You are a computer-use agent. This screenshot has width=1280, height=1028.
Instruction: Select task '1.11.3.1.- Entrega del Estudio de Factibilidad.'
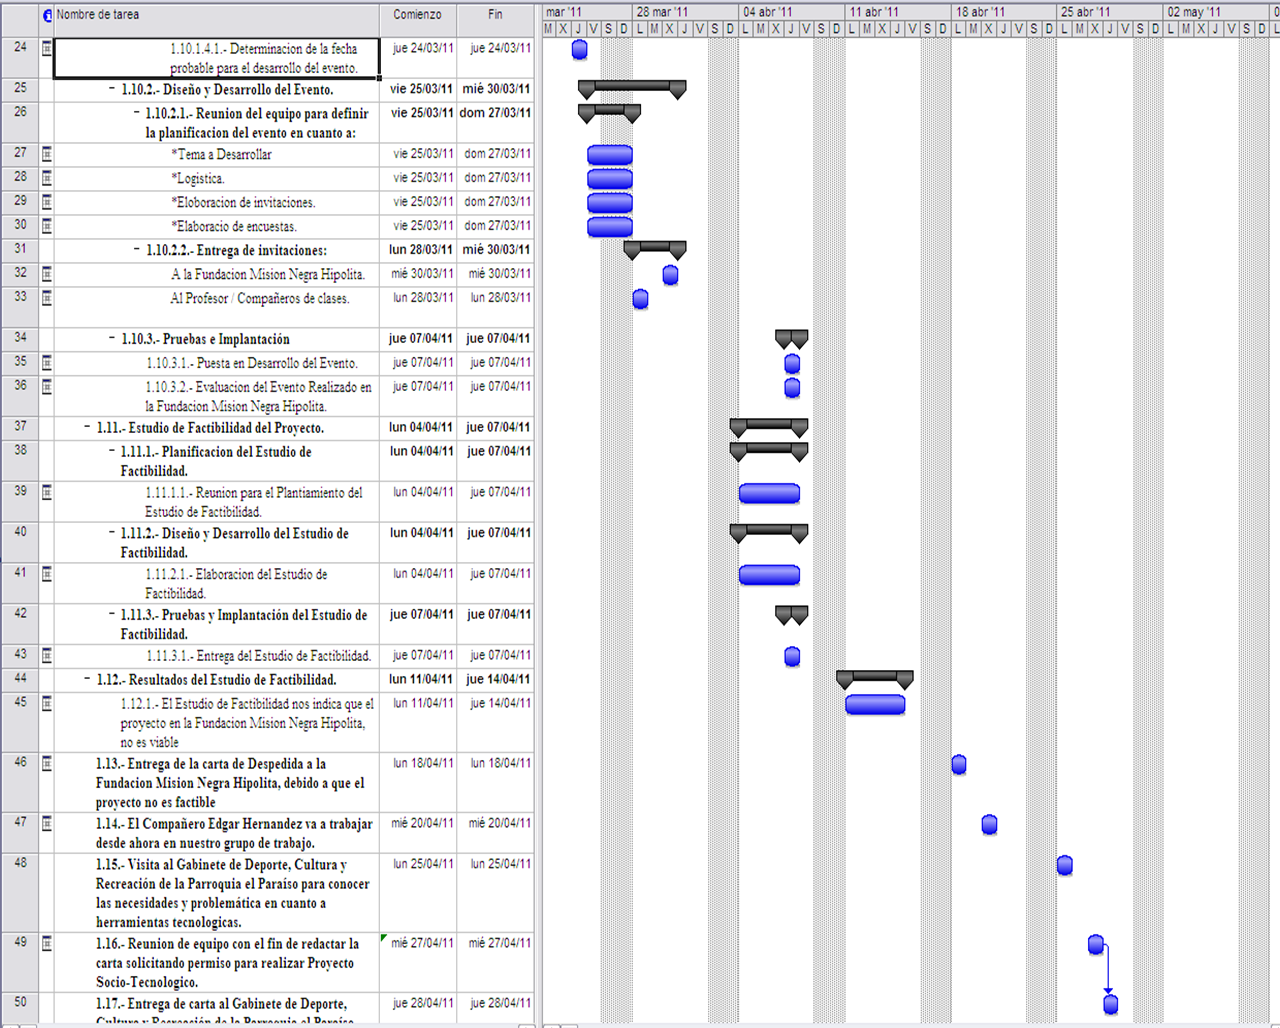[258, 656]
